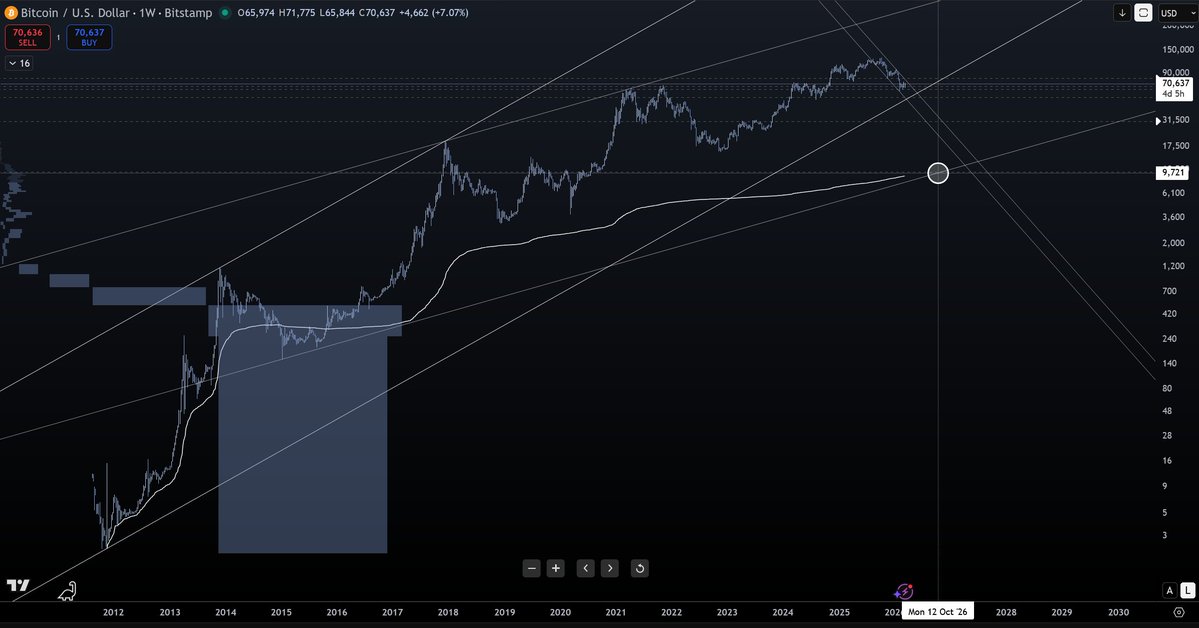Click the purple lightning event marker
This screenshot has width=1199, height=628.
pyautogui.click(x=905, y=591)
